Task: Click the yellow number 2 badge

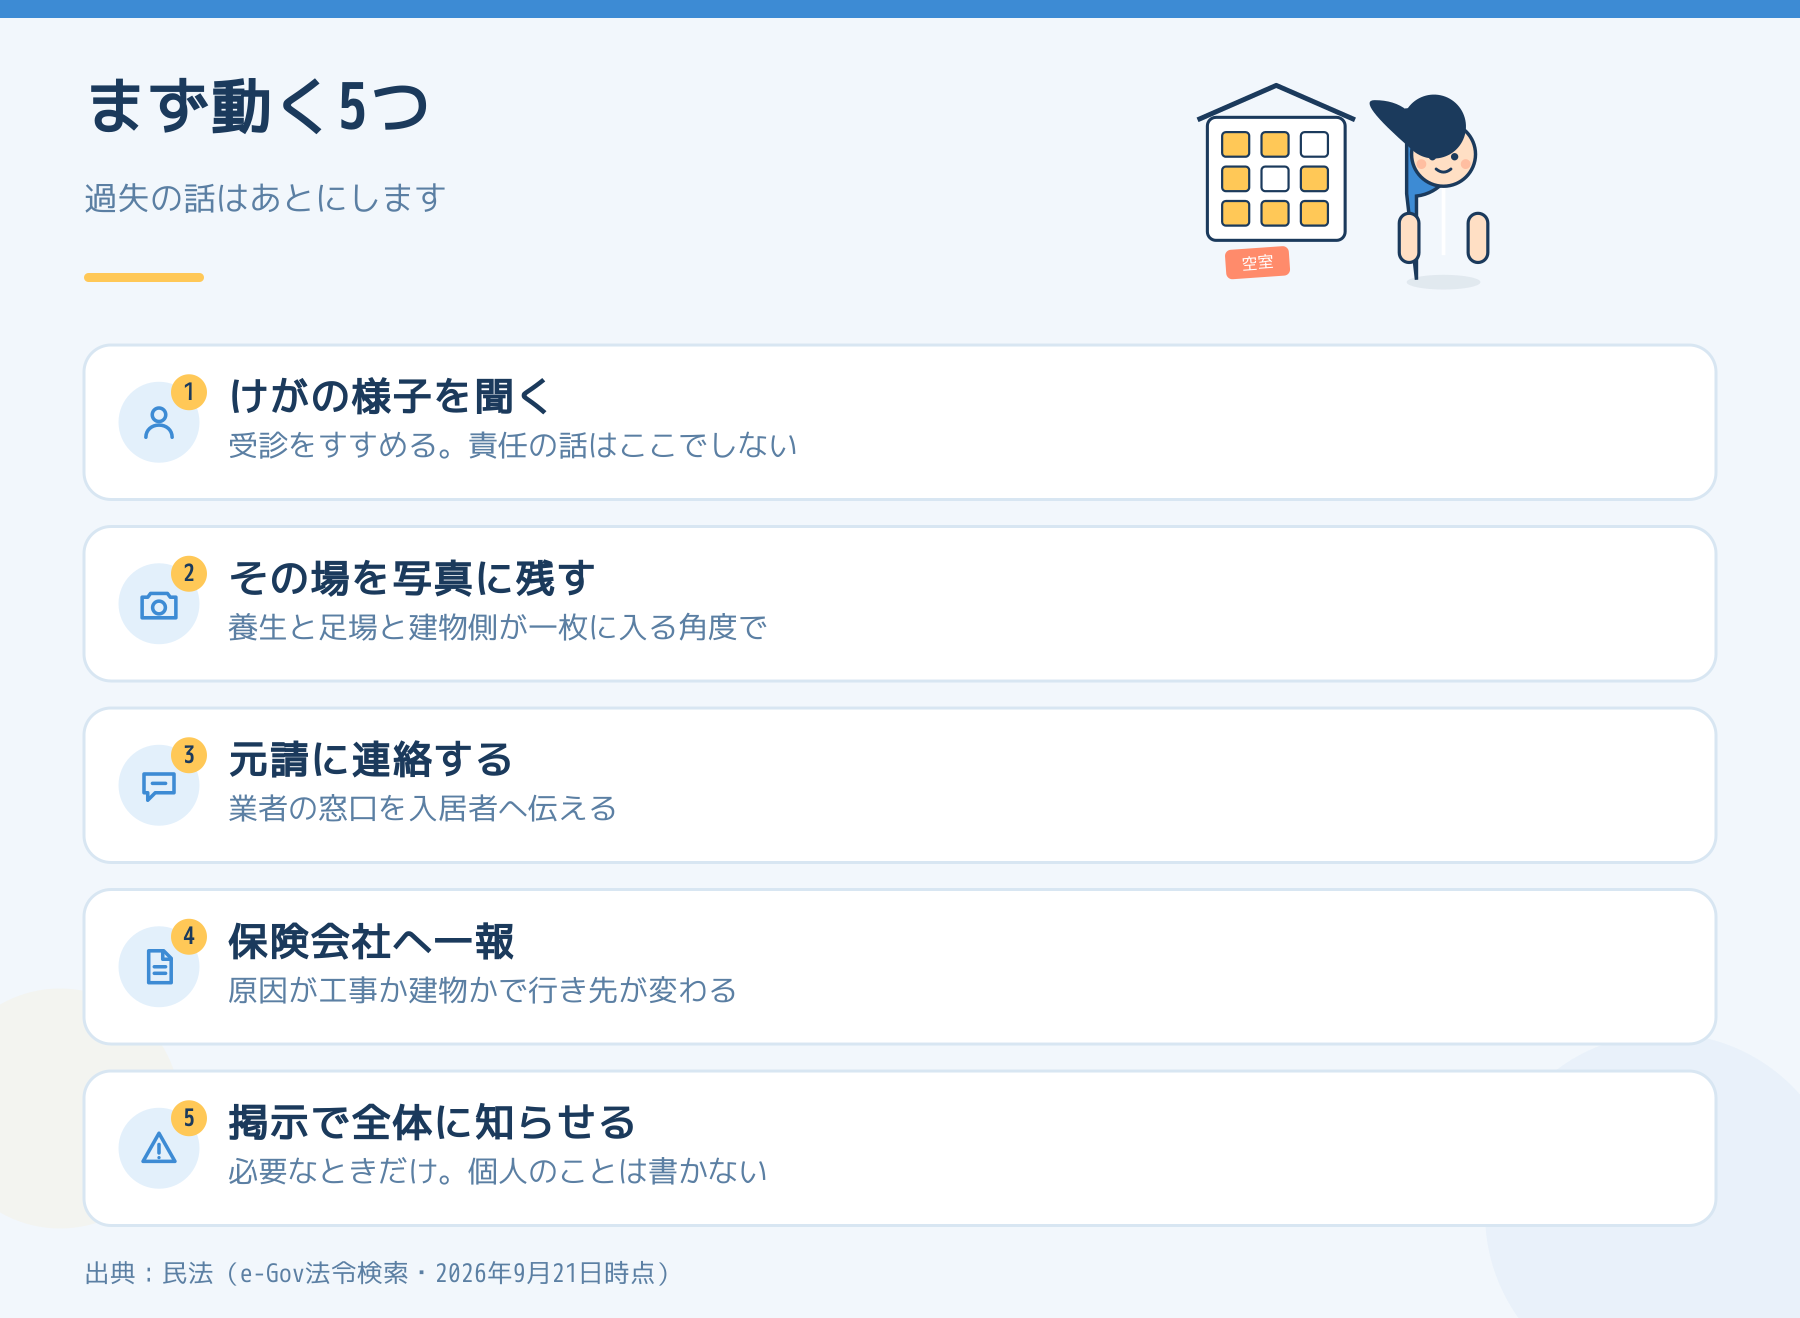Action: [x=189, y=574]
